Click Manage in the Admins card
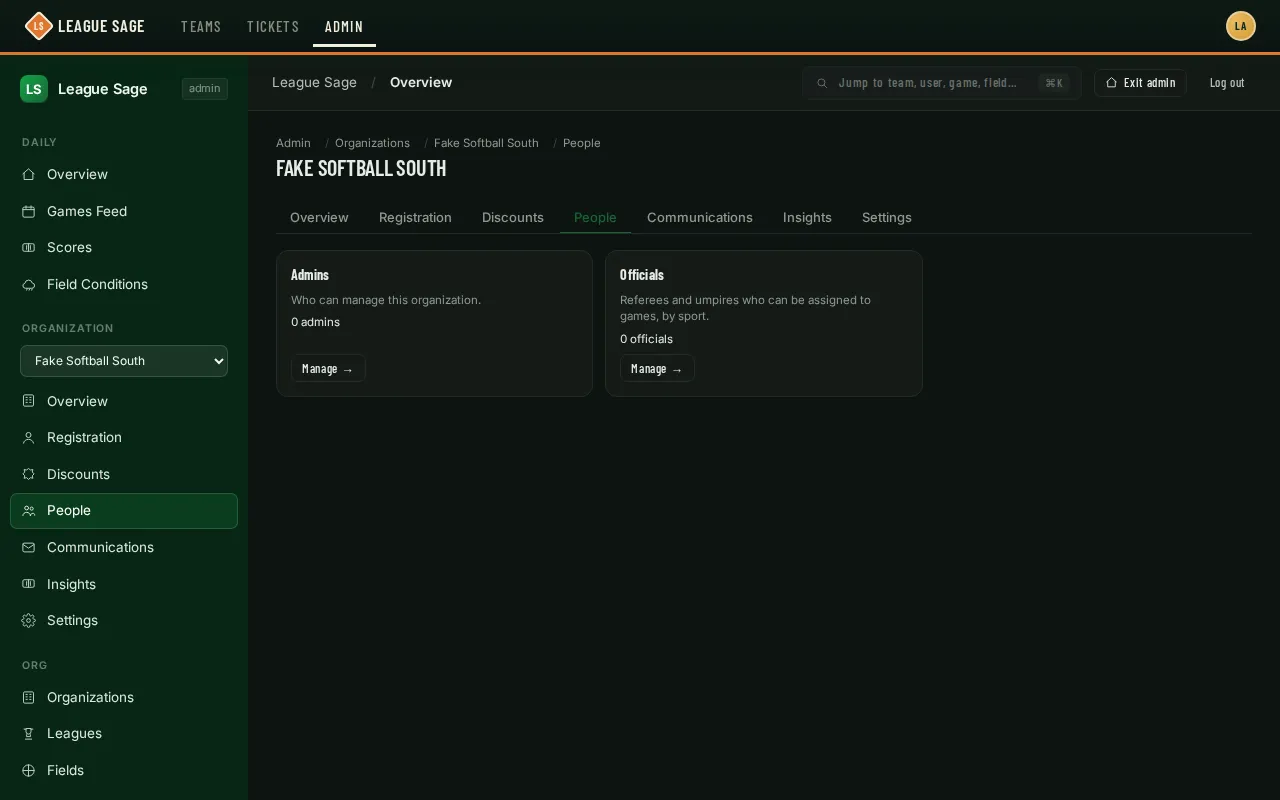Image resolution: width=1280 pixels, height=800 pixels. click(x=328, y=369)
